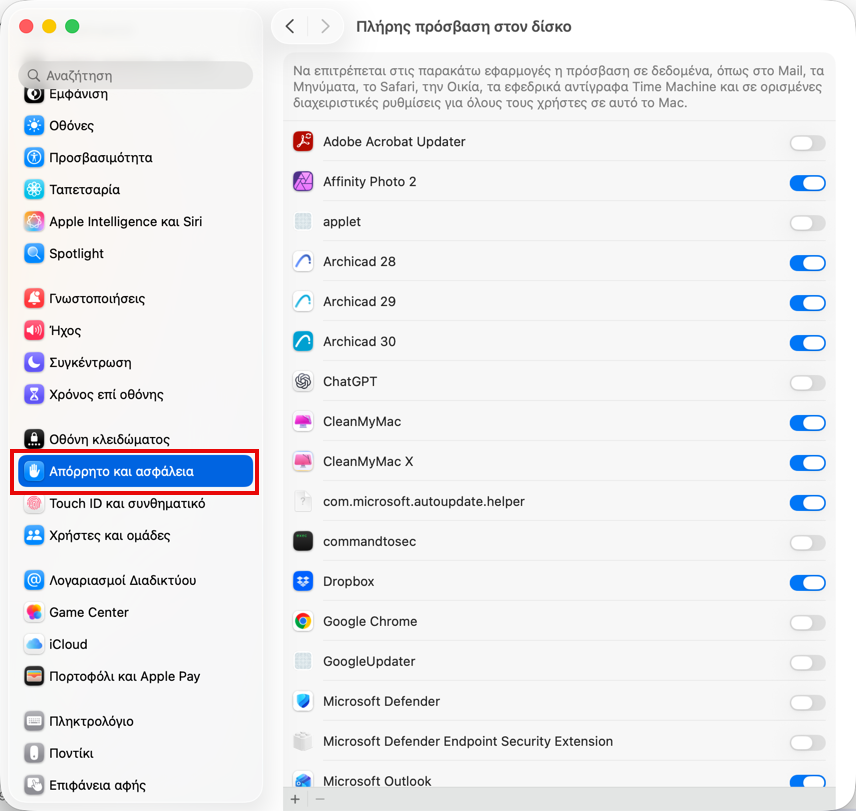Select the Archicad 29 row label
Viewport: 856px width, 811px height.
tap(359, 301)
